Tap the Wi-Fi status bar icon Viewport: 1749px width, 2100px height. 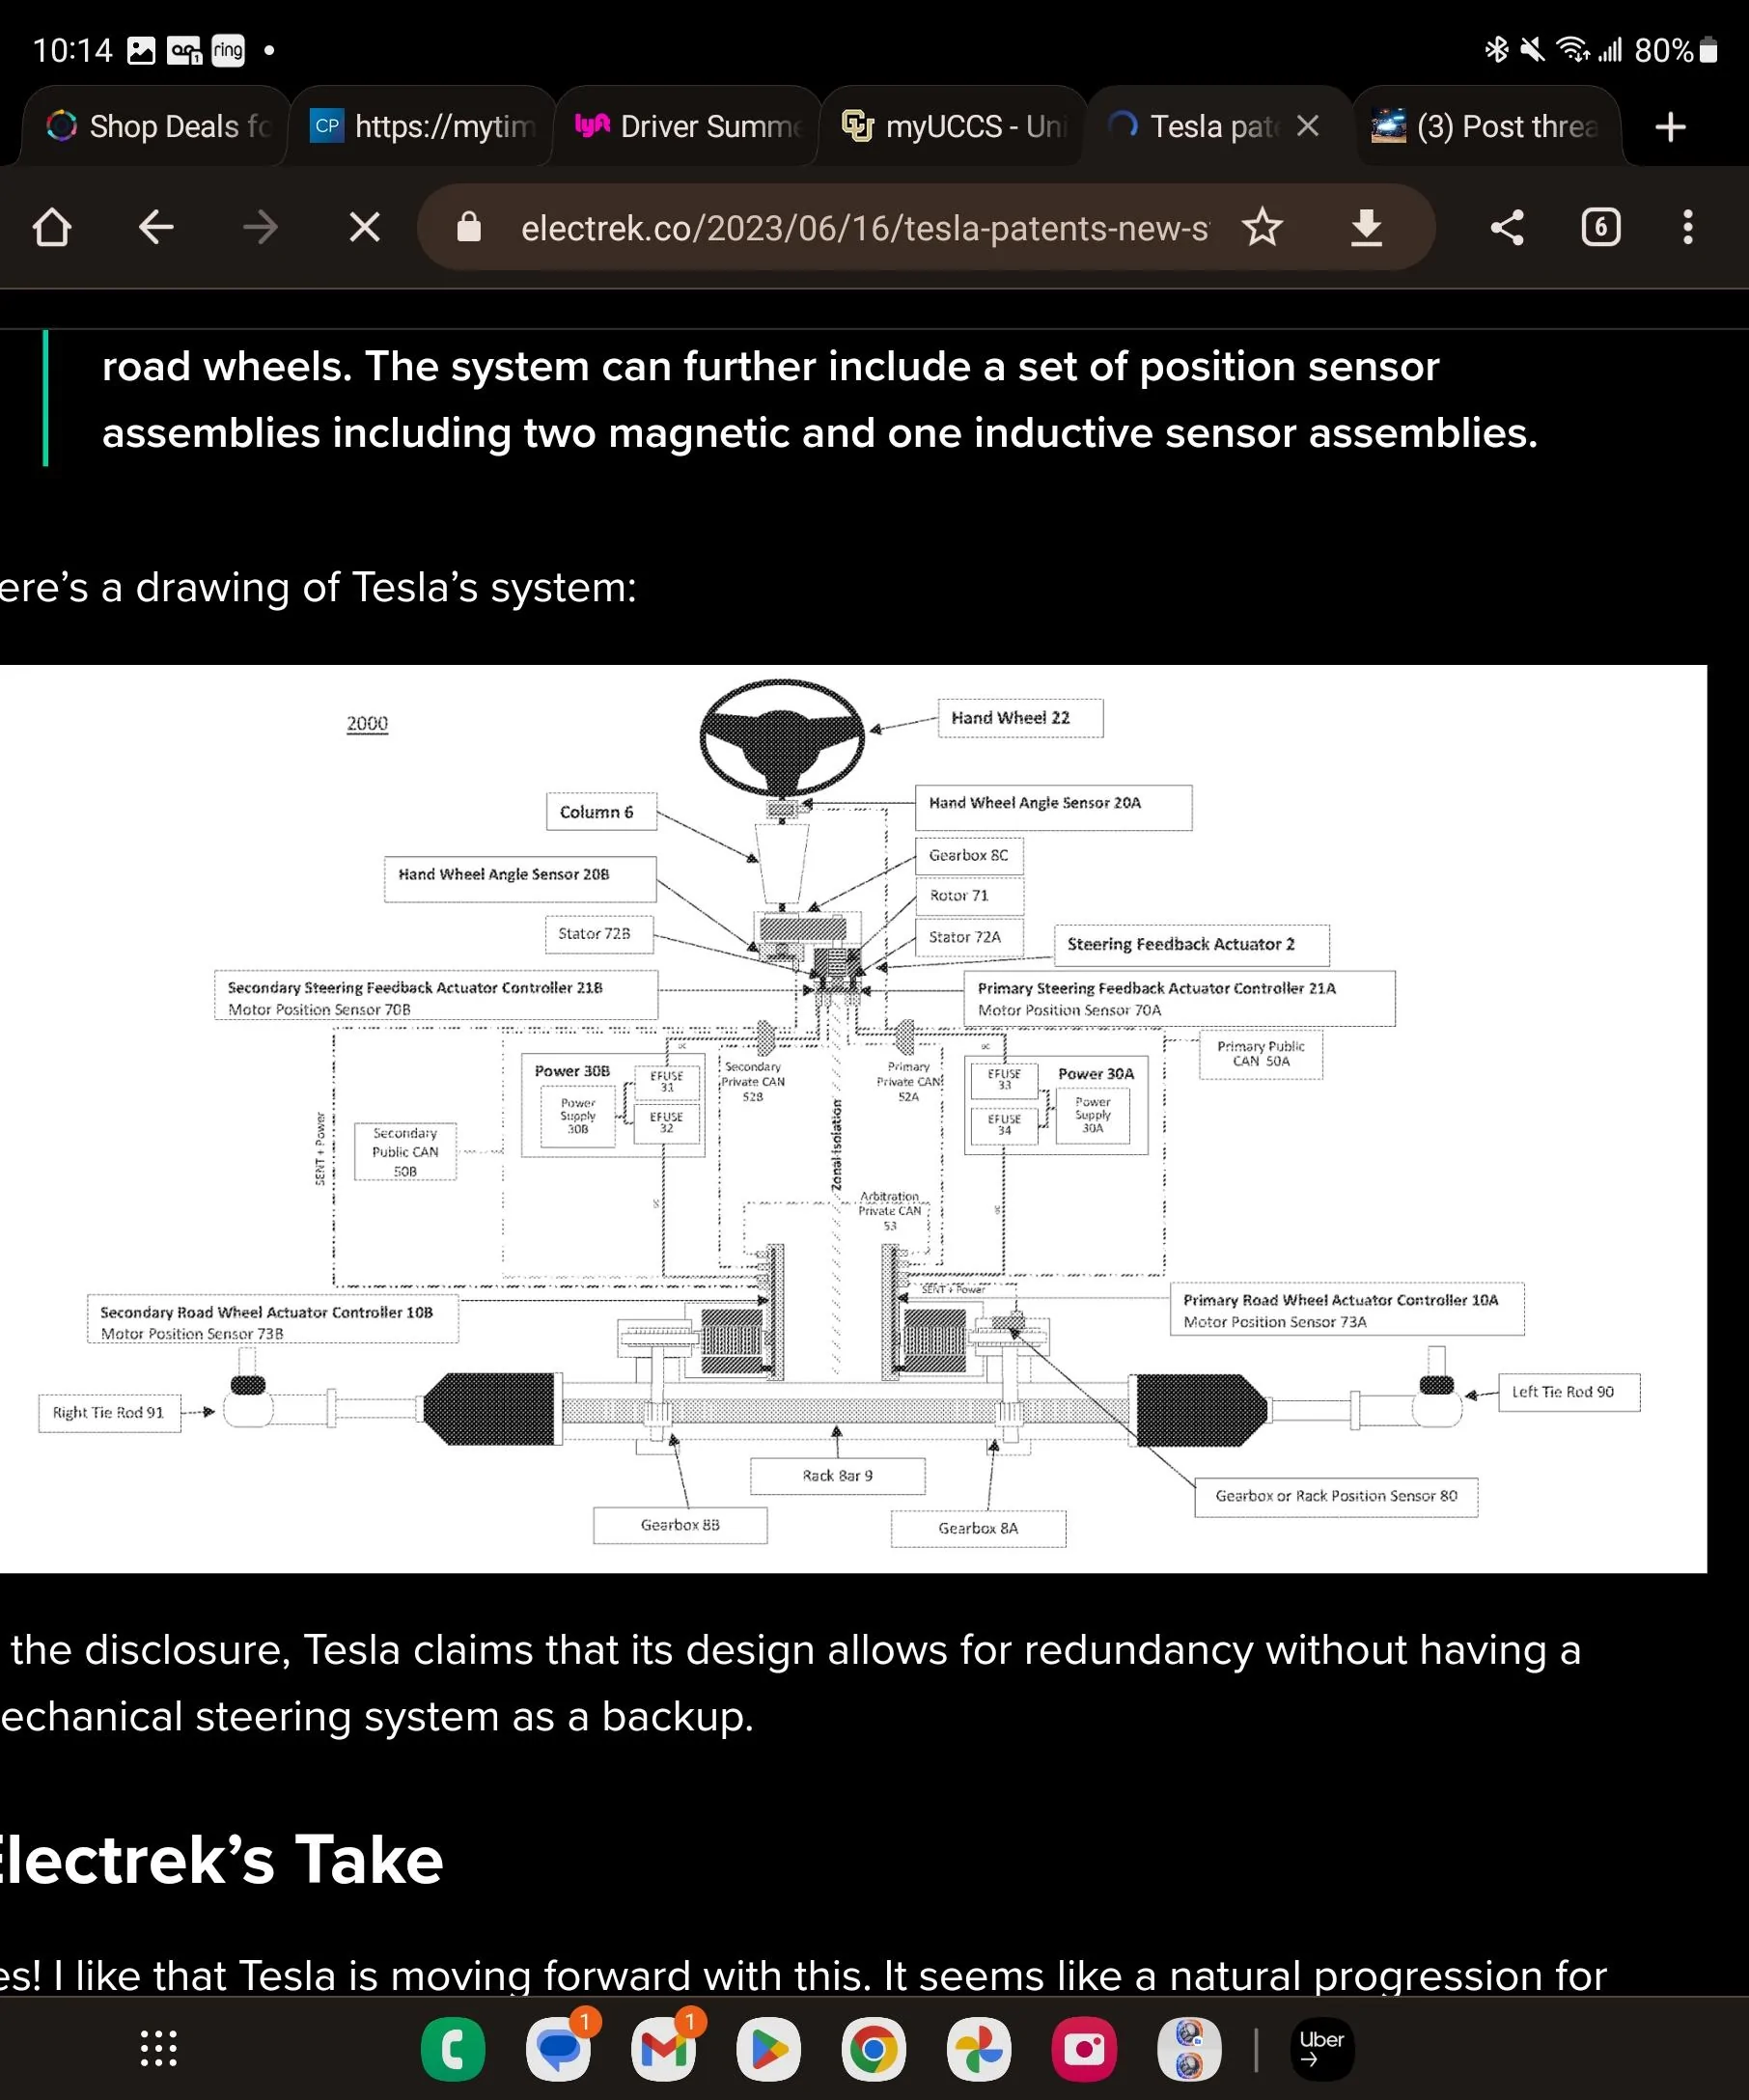[x=1573, y=49]
